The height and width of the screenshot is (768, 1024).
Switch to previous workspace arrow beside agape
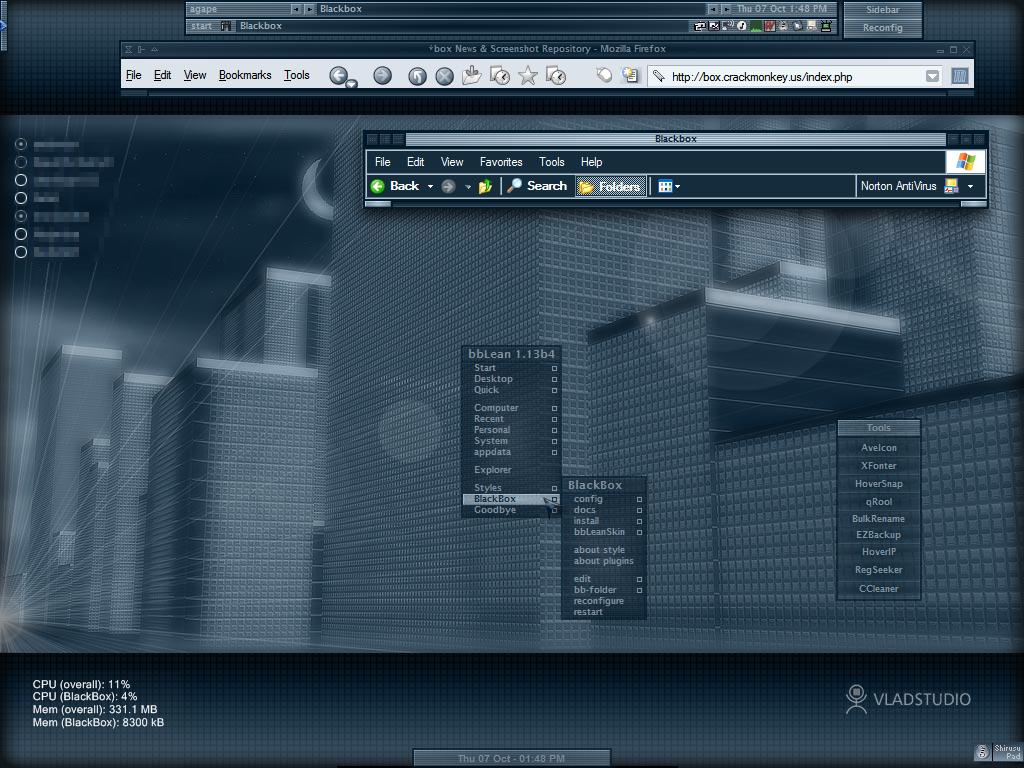pyautogui.click(x=296, y=9)
